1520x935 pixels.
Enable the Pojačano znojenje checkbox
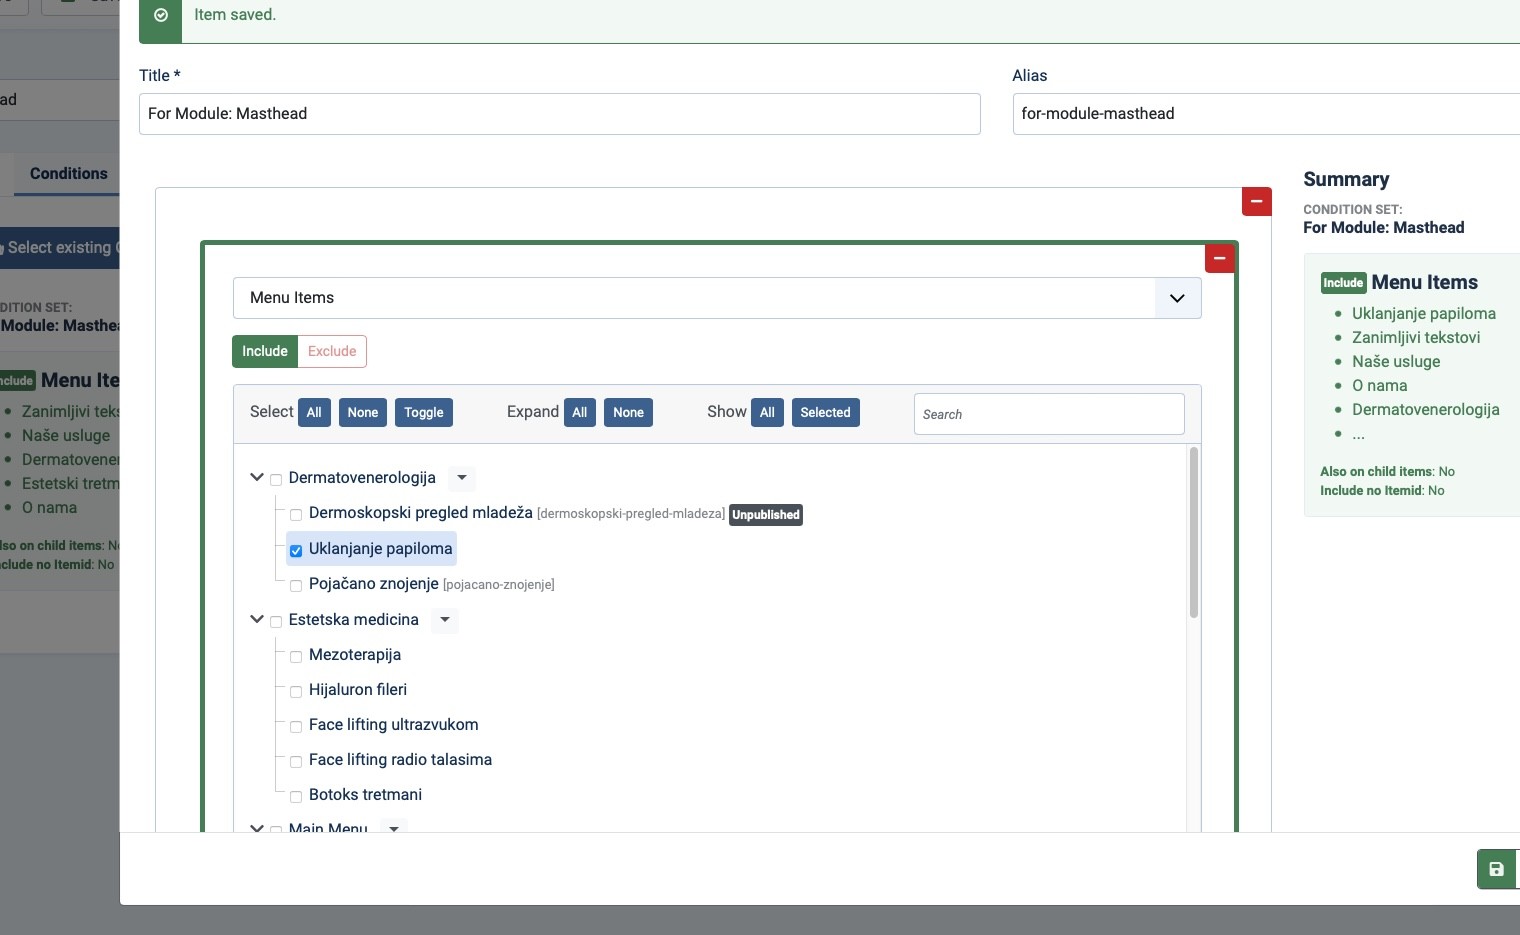(296, 585)
